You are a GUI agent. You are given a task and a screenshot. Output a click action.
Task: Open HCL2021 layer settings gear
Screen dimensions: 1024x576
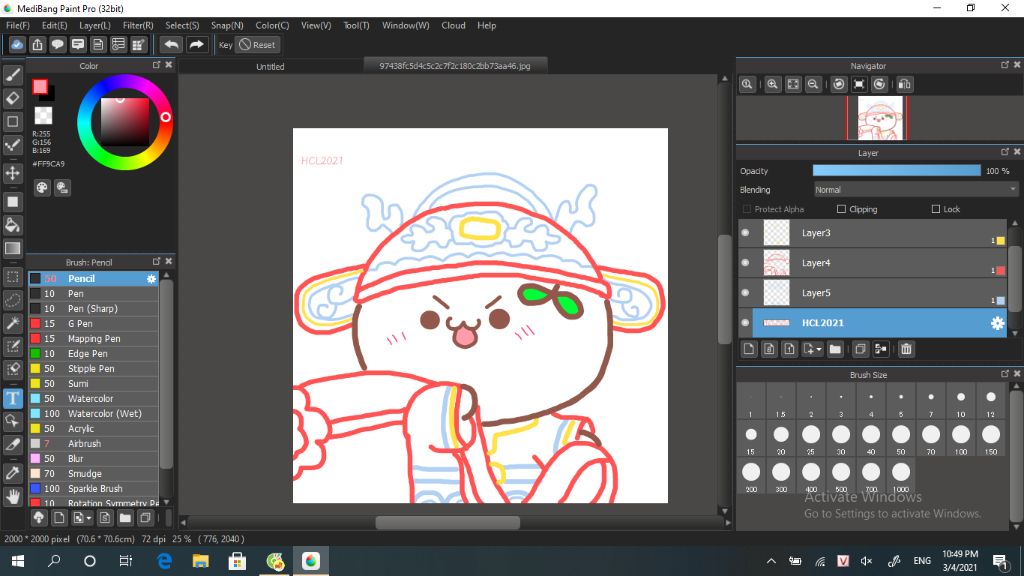[x=997, y=323]
